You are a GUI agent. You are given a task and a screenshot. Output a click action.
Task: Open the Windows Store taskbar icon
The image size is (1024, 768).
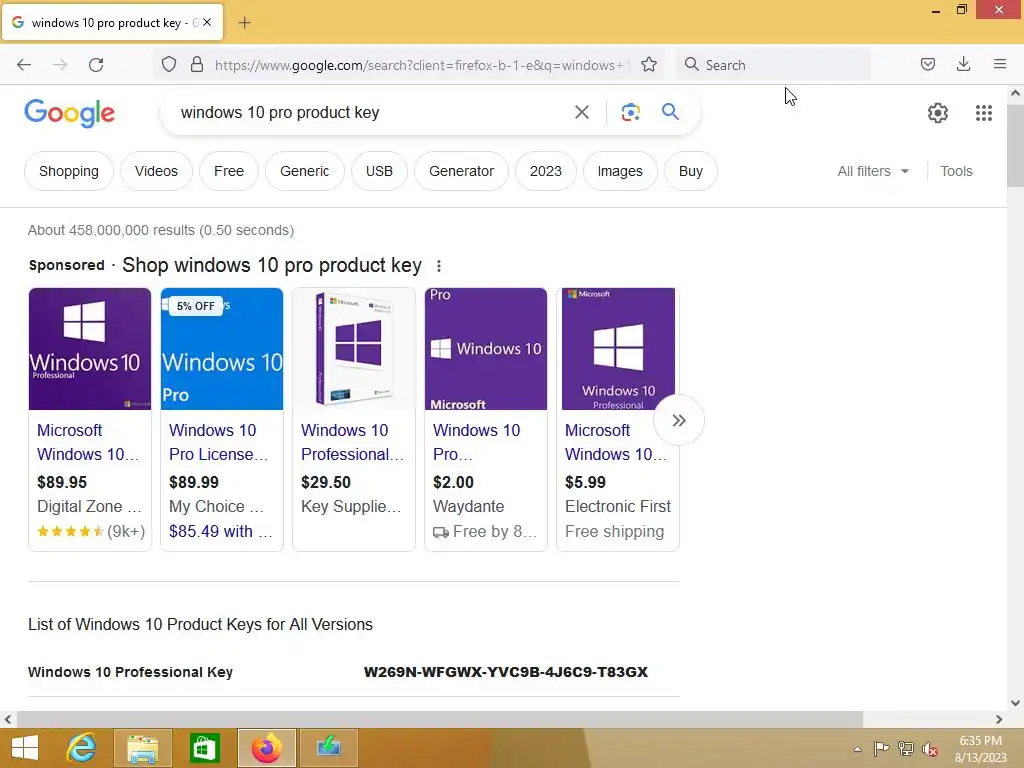click(204, 748)
